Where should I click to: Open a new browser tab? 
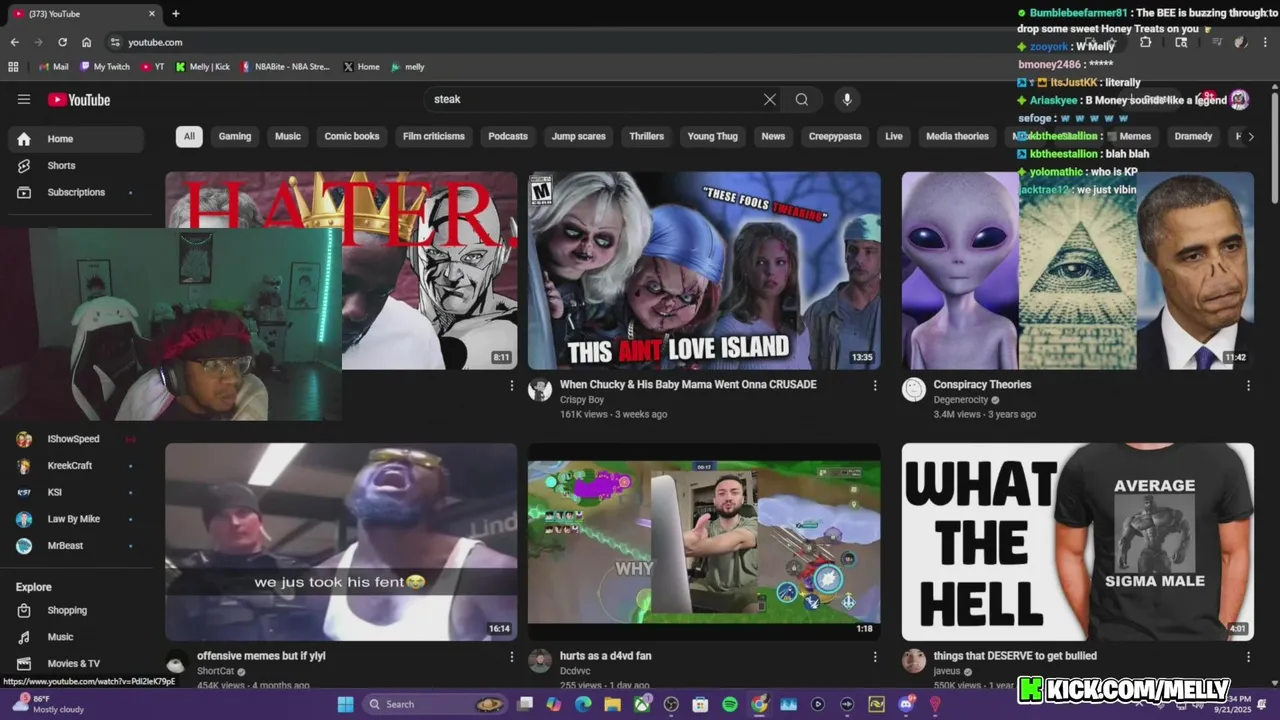176,14
